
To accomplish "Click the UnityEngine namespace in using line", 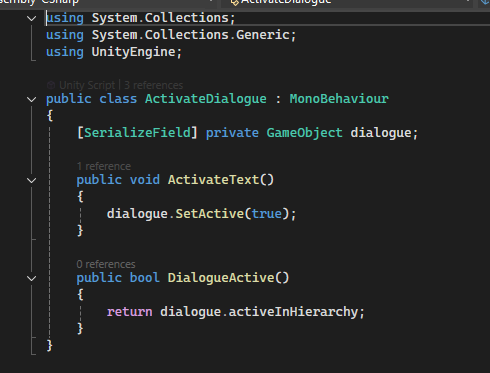I will (133, 52).
